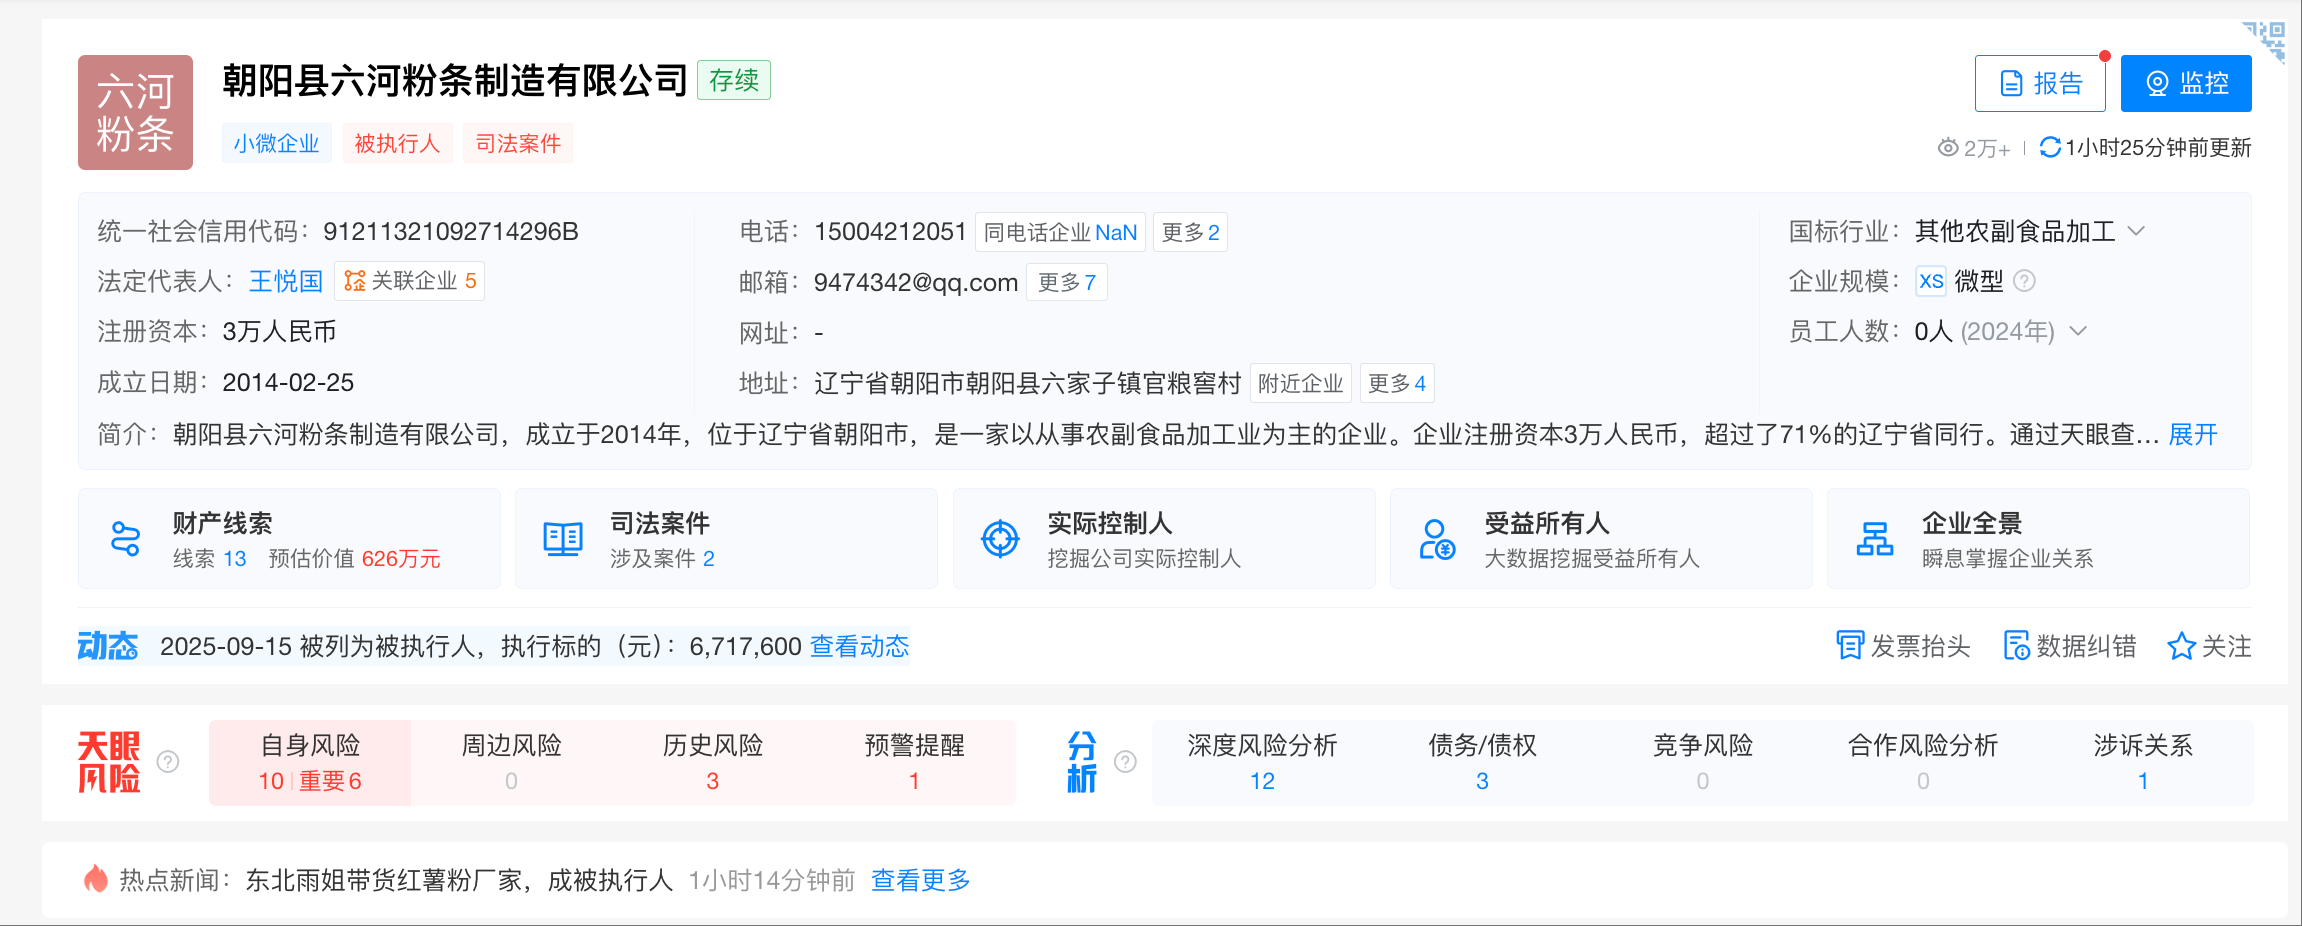
Task: Click 同电话企业 NaN button
Action: point(1060,232)
